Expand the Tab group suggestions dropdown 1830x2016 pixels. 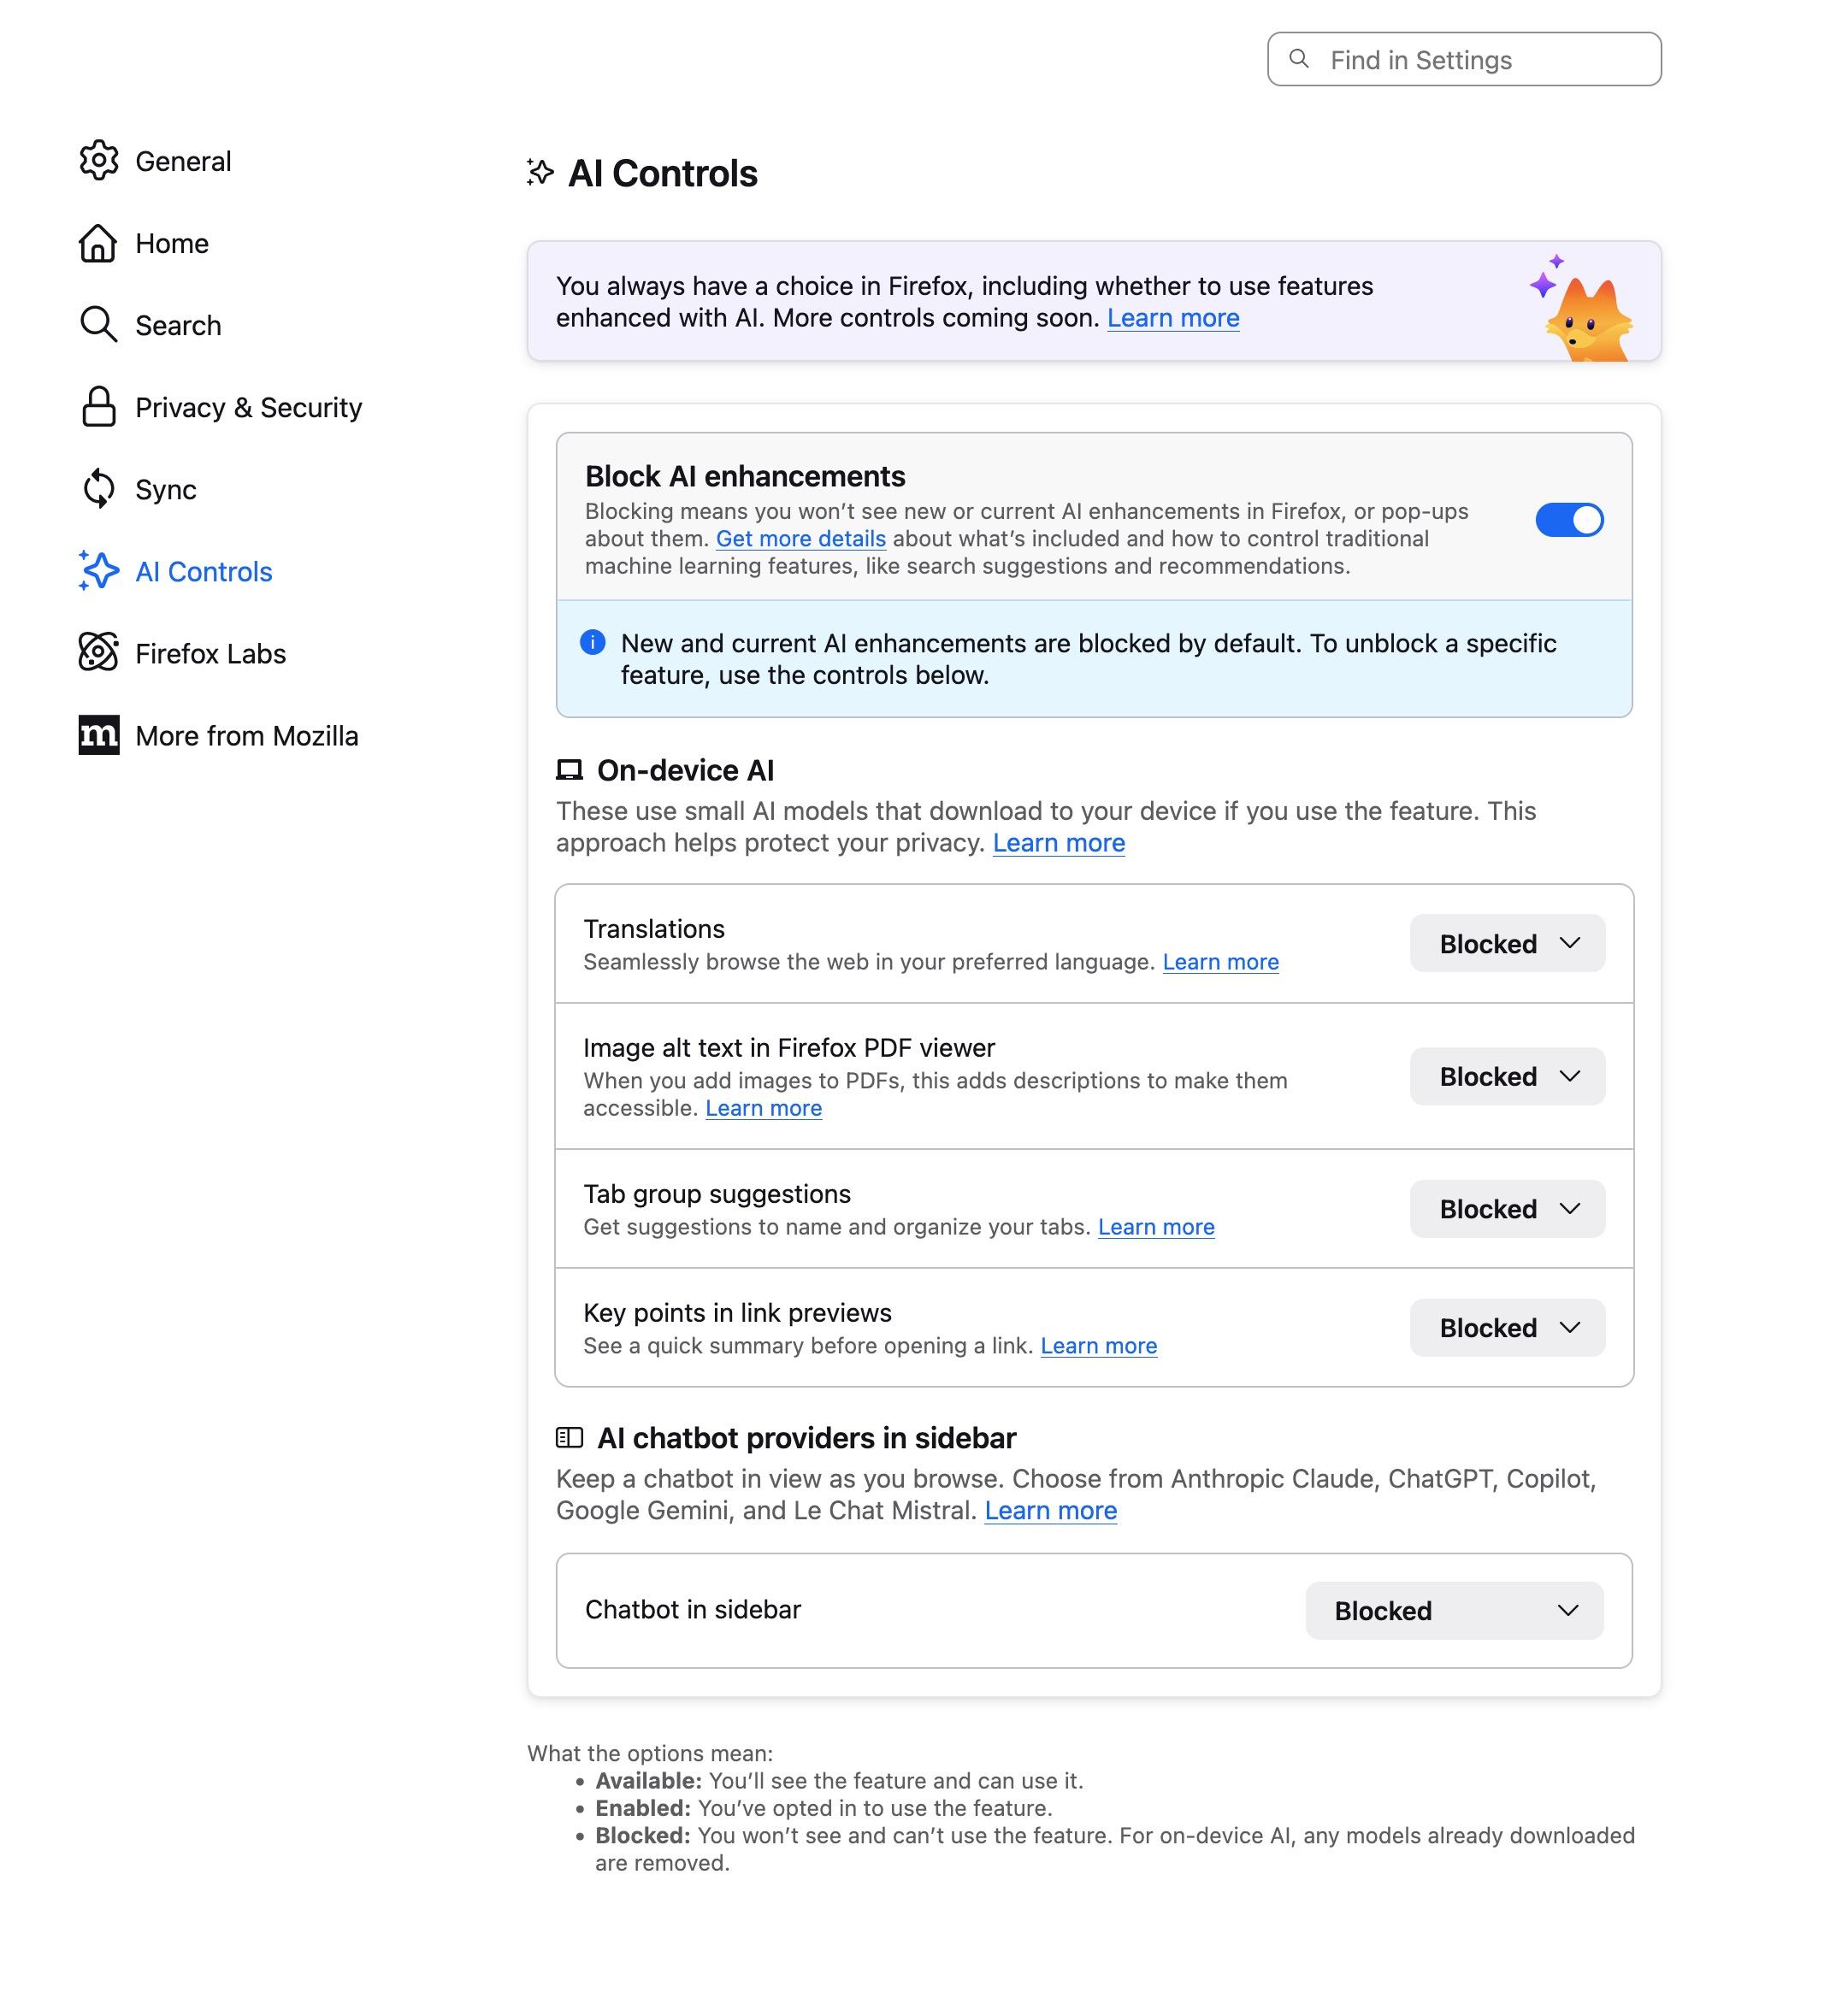point(1506,1209)
